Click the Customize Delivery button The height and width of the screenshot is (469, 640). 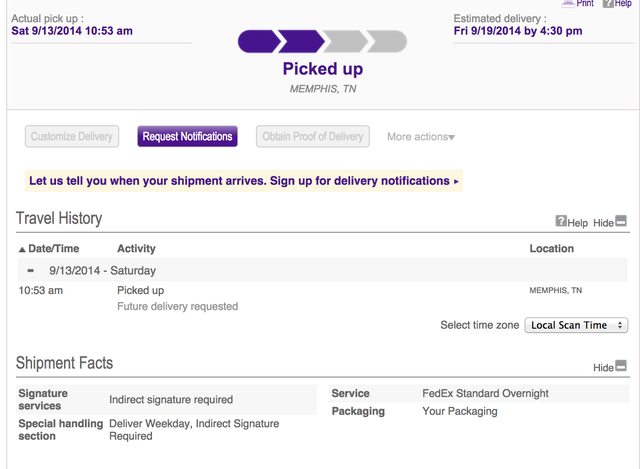[x=71, y=137]
